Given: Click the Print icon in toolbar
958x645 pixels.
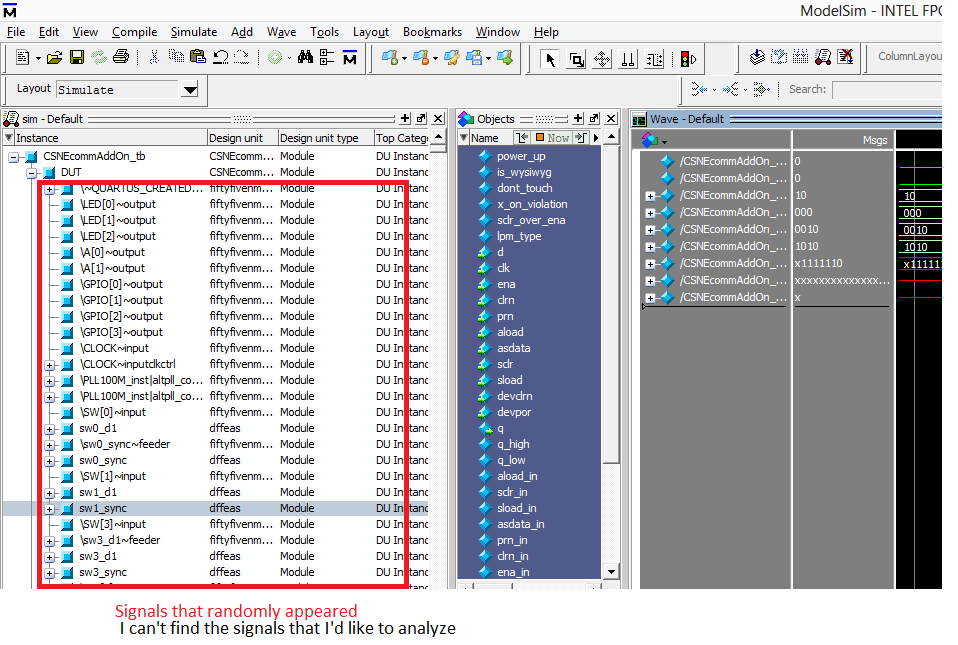Looking at the screenshot, I should pyautogui.click(x=121, y=57).
